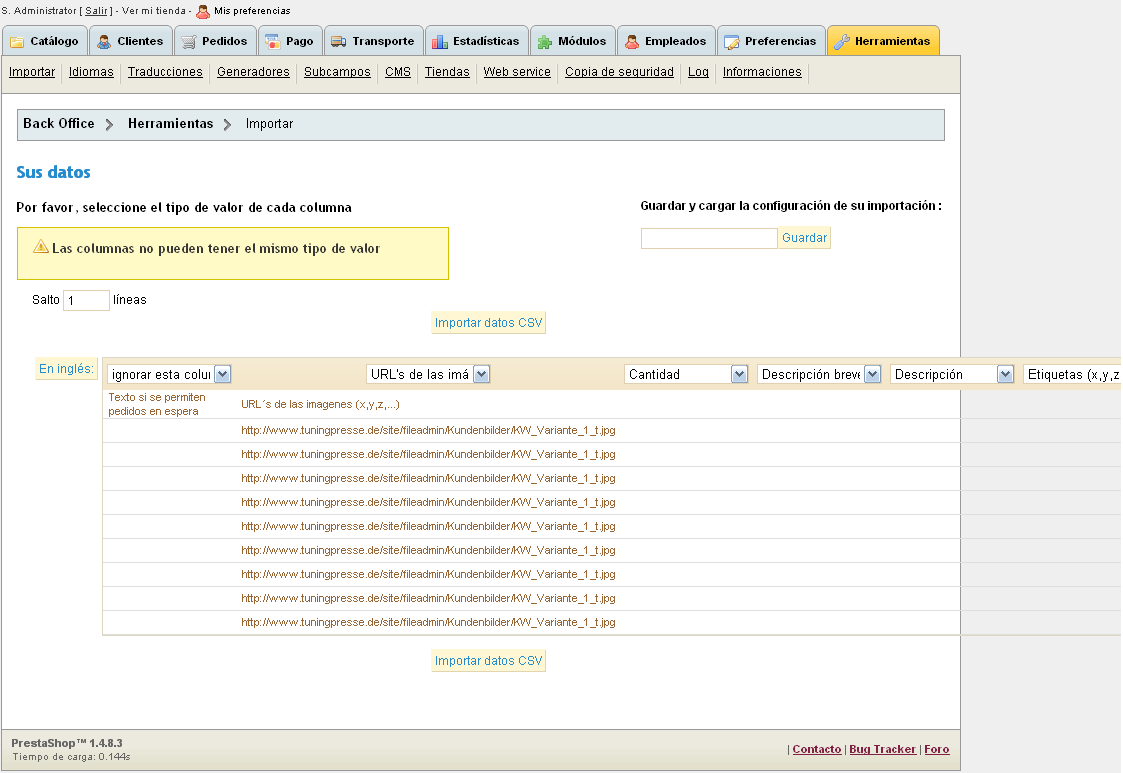Click the Salir logout link

(96, 11)
